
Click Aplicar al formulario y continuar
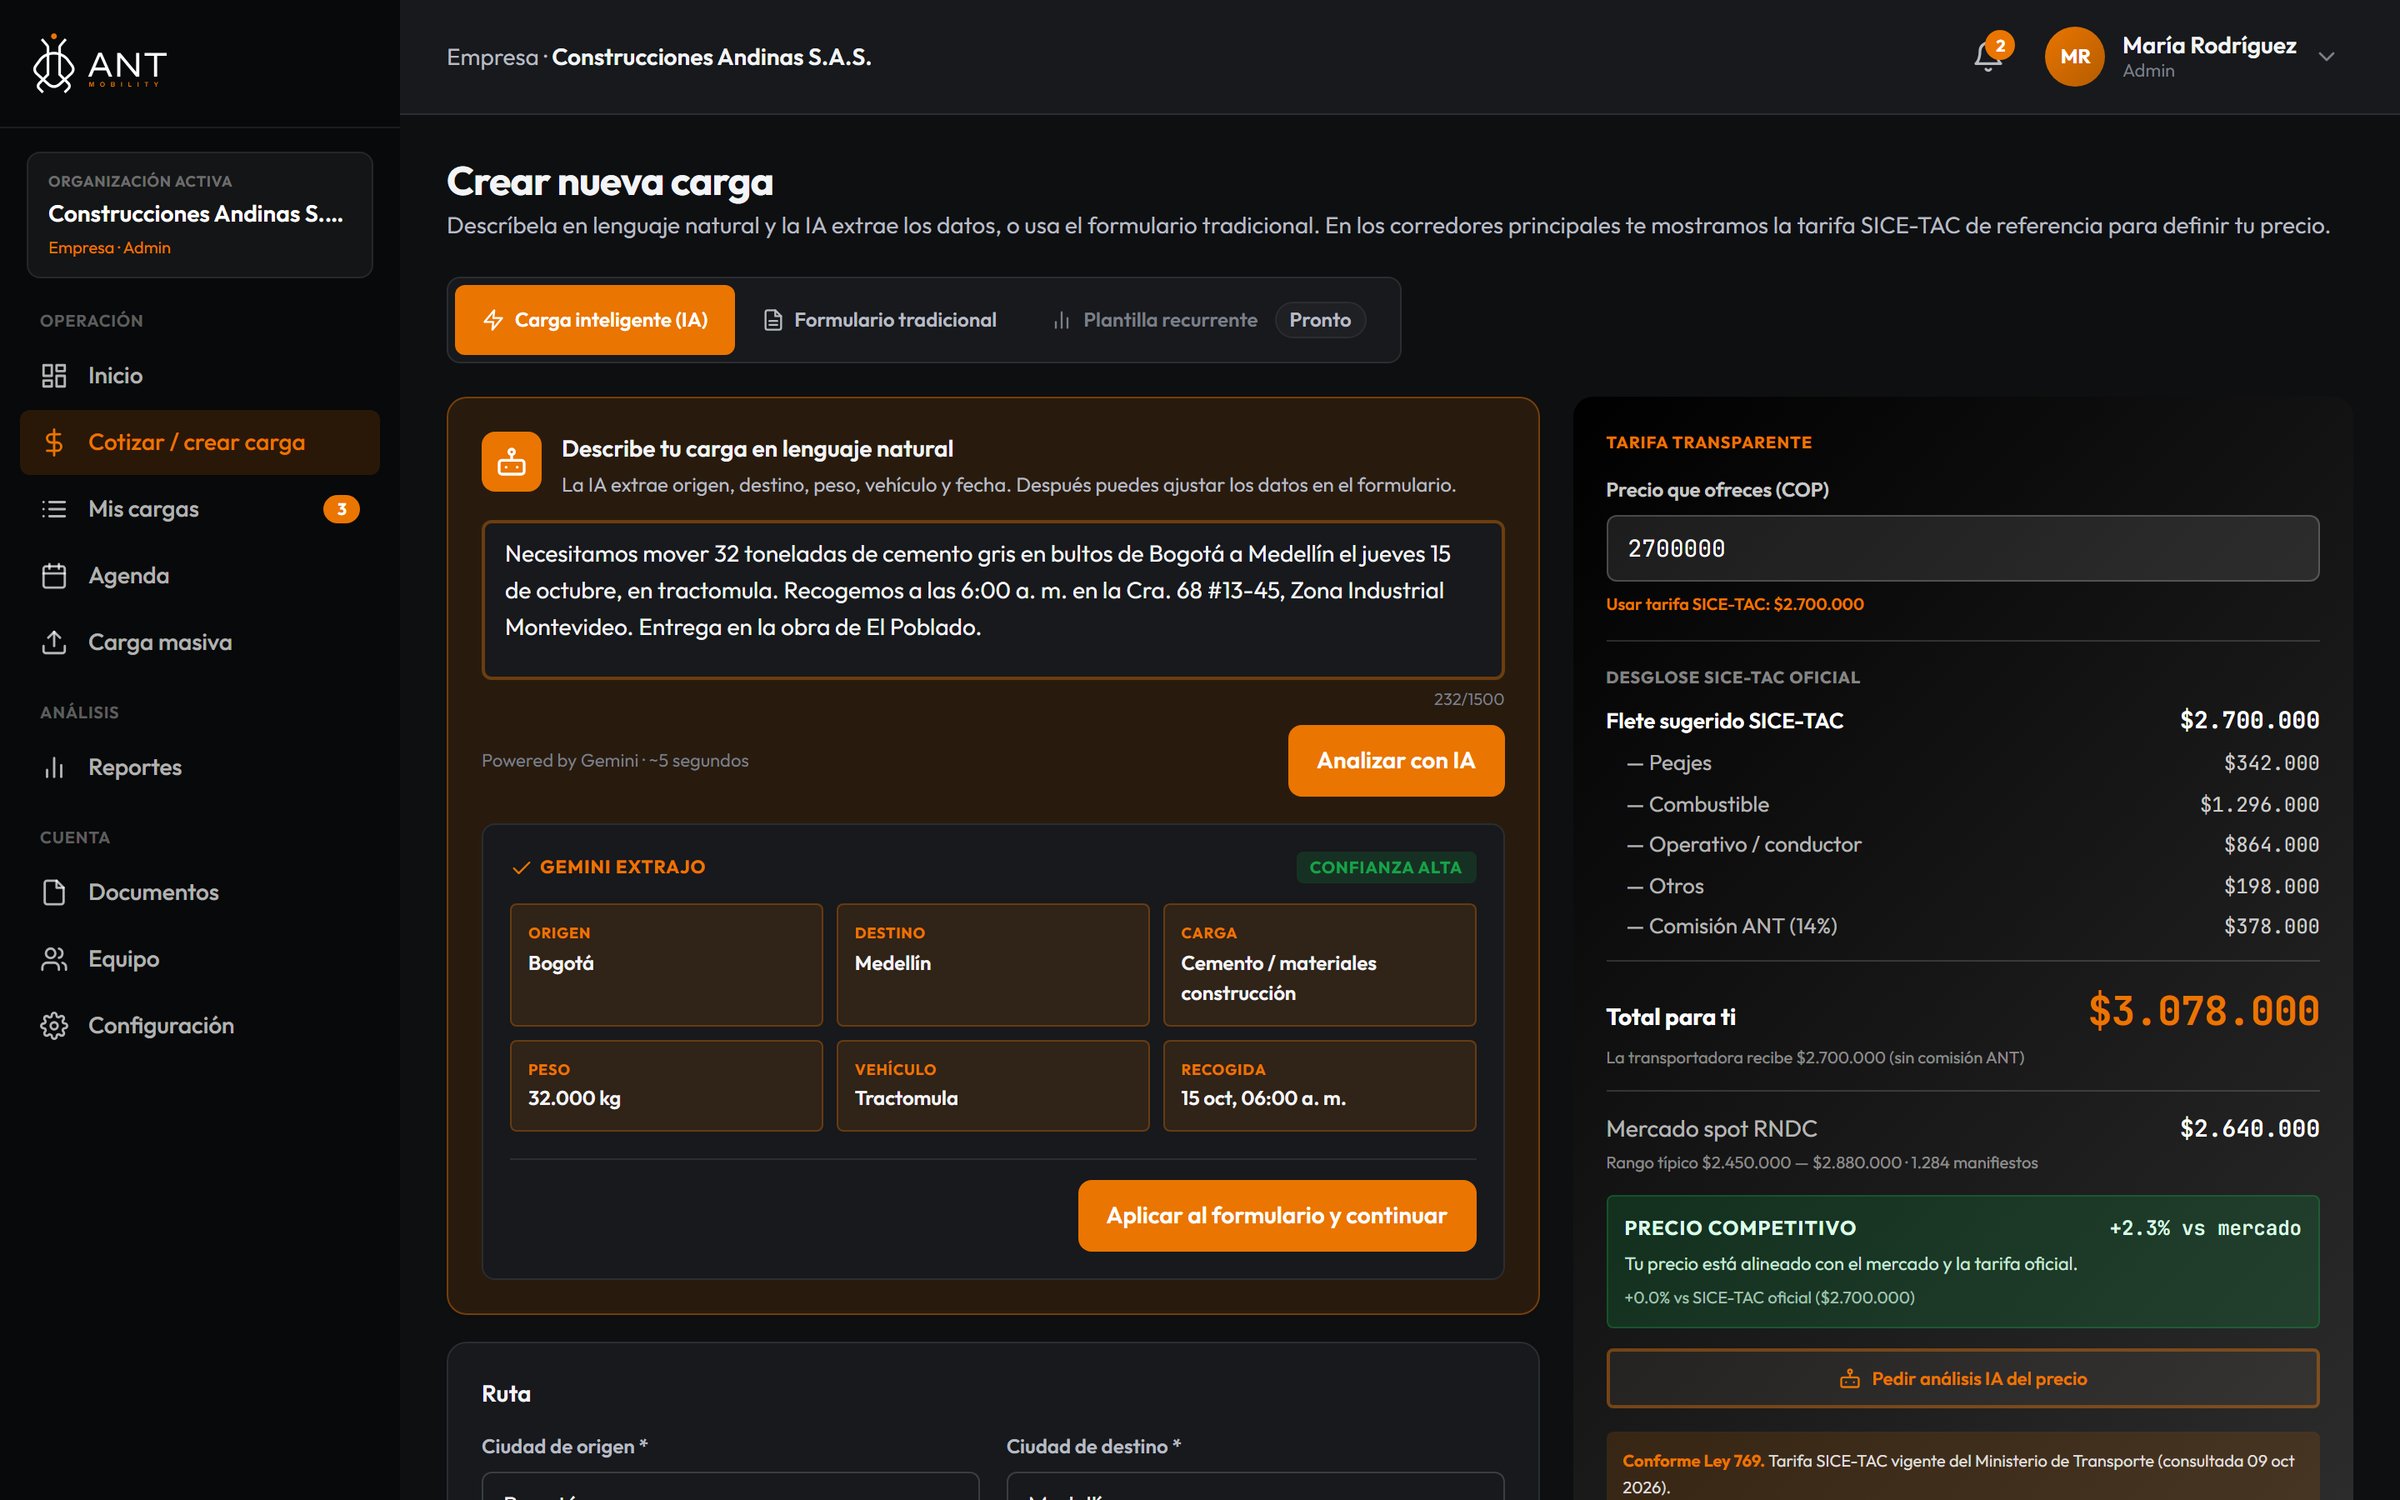(1276, 1216)
